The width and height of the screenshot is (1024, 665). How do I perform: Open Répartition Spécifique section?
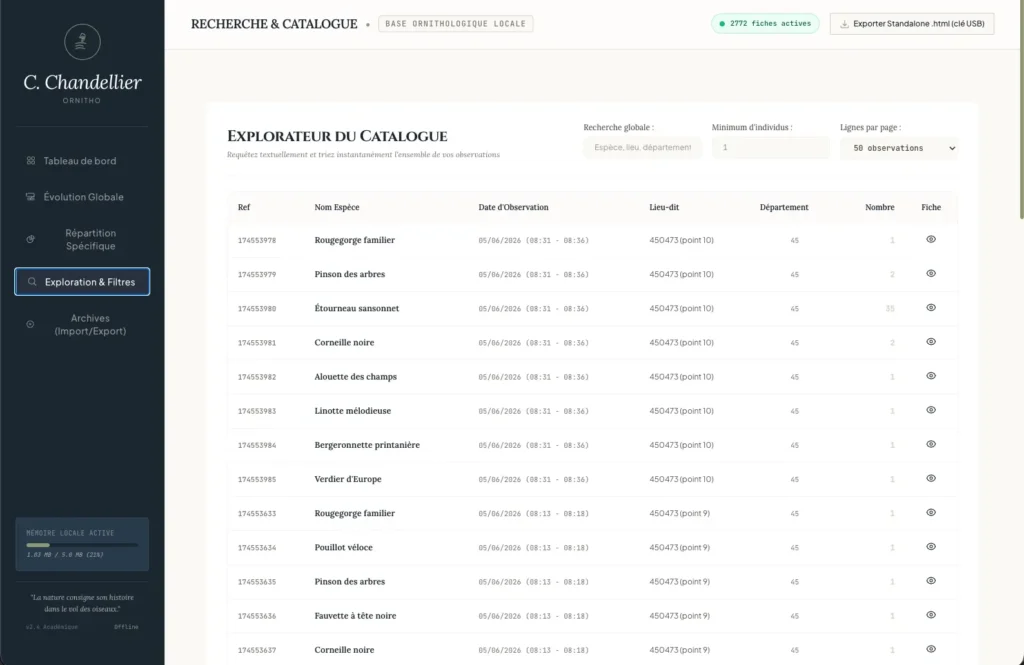click(82, 239)
